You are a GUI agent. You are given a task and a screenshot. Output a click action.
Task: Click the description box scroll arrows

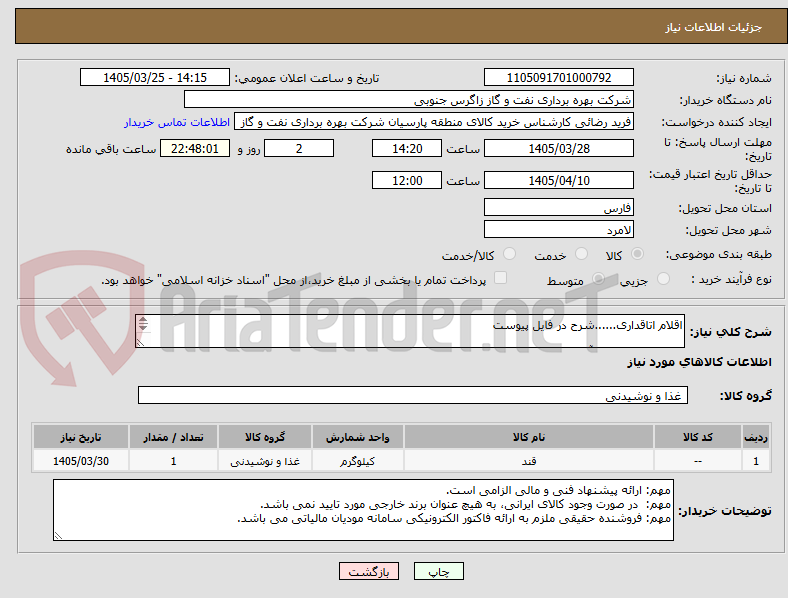[x=143, y=324]
